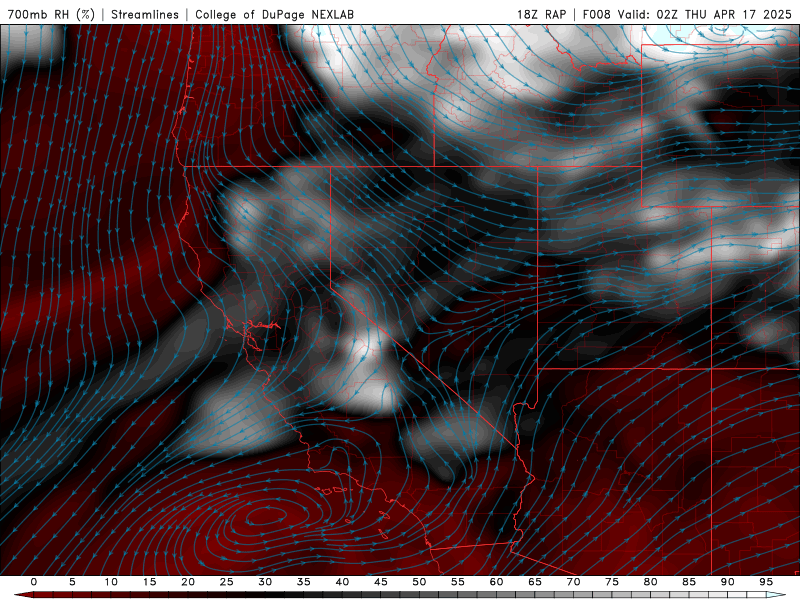
Task: Click the '0' colorbar scale label
Action: [x=34, y=582]
